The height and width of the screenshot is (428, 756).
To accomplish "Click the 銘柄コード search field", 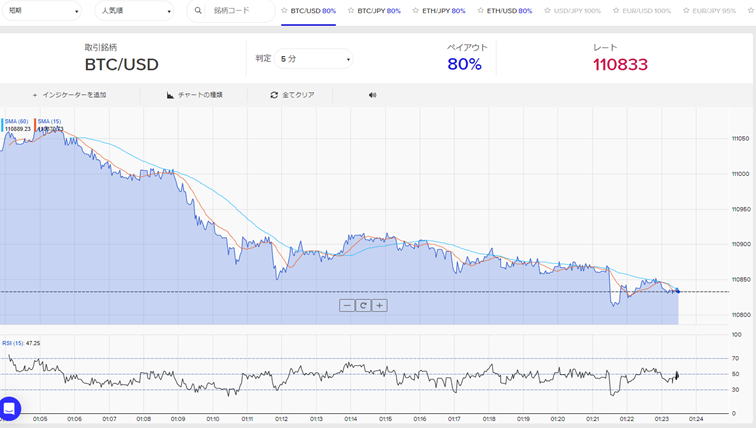I will 240,11.
